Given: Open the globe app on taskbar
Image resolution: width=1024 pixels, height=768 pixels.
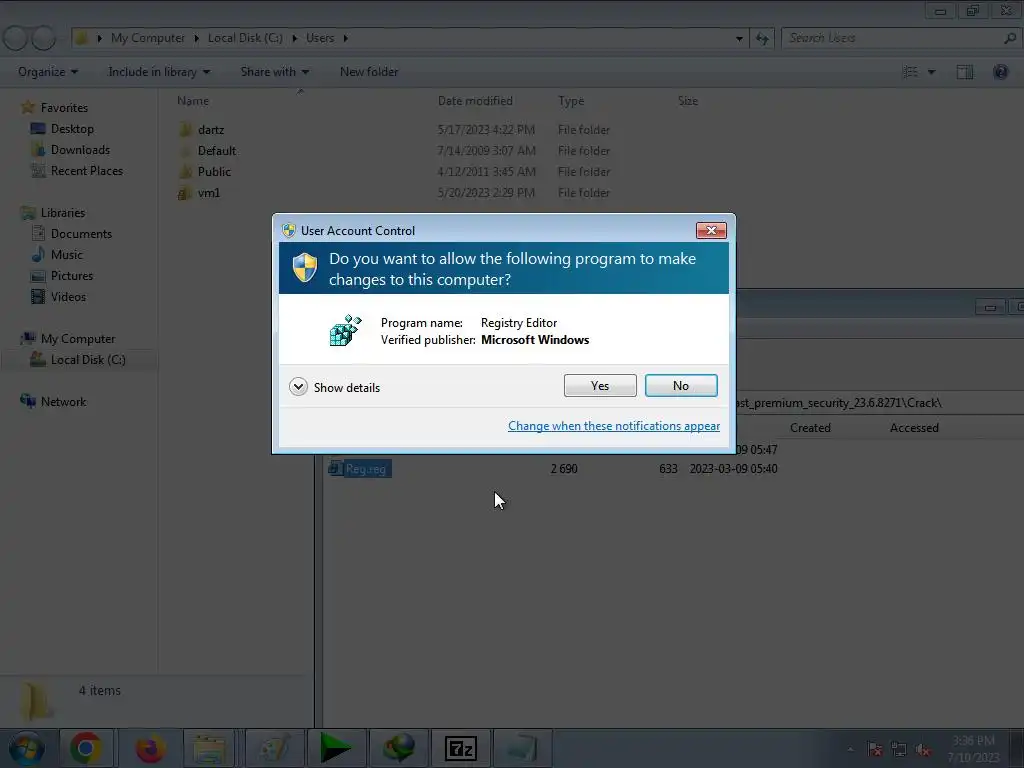Looking at the screenshot, I should (398, 748).
